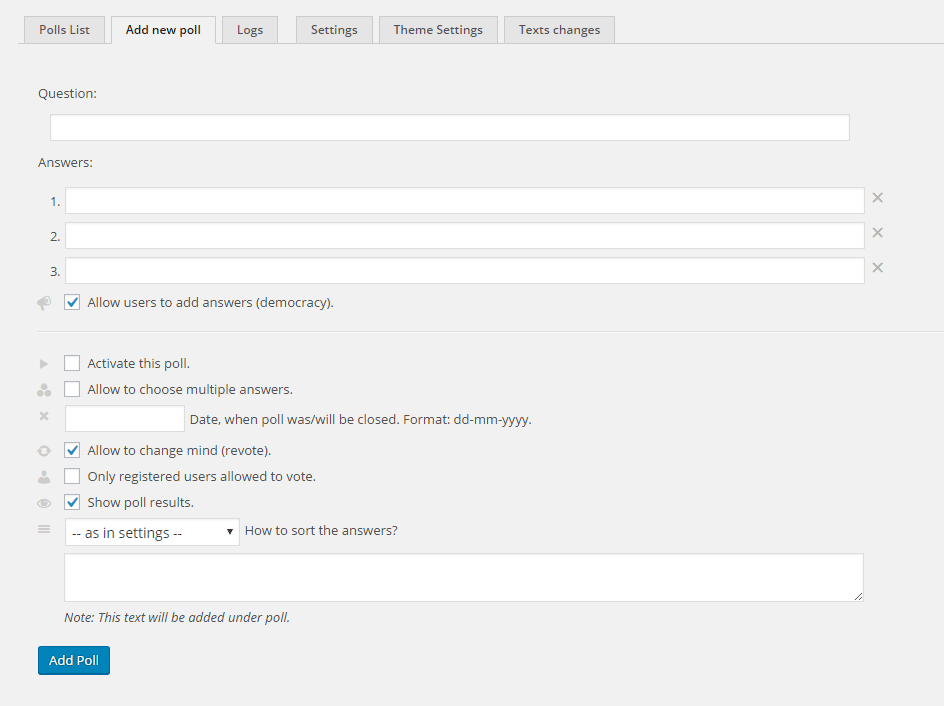This screenshot has height=706, width=944.
Task: Click the user icon beside registered users option
Action: 44,477
